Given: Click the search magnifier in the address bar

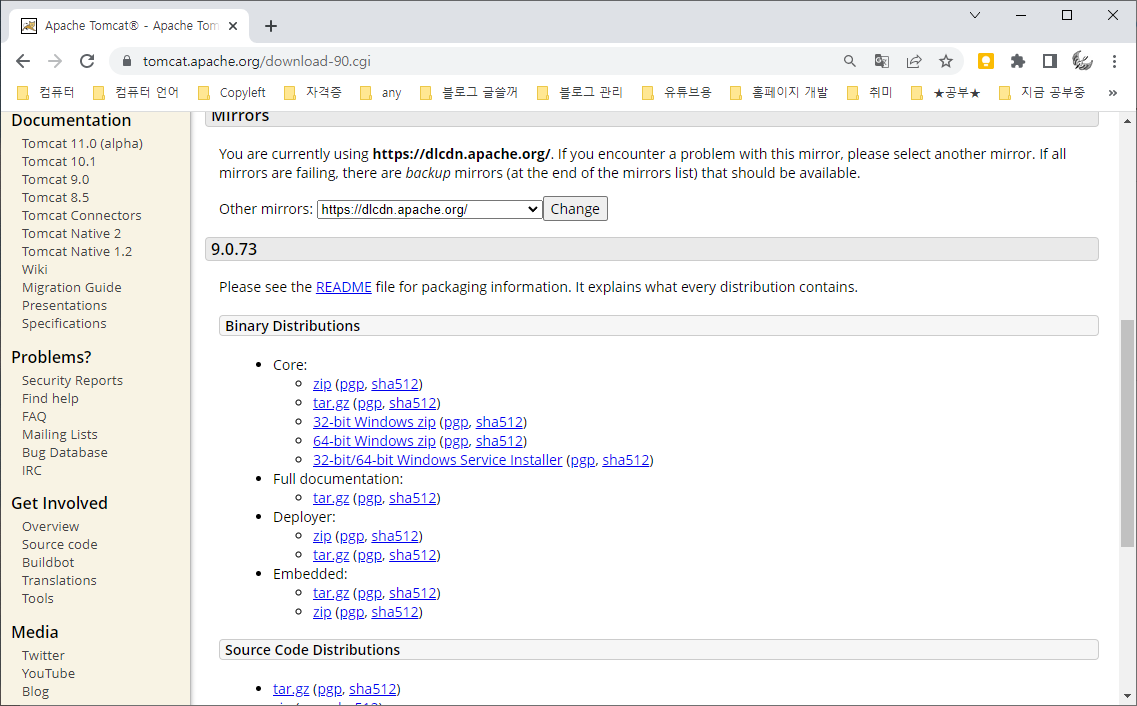Looking at the screenshot, I should (x=850, y=62).
